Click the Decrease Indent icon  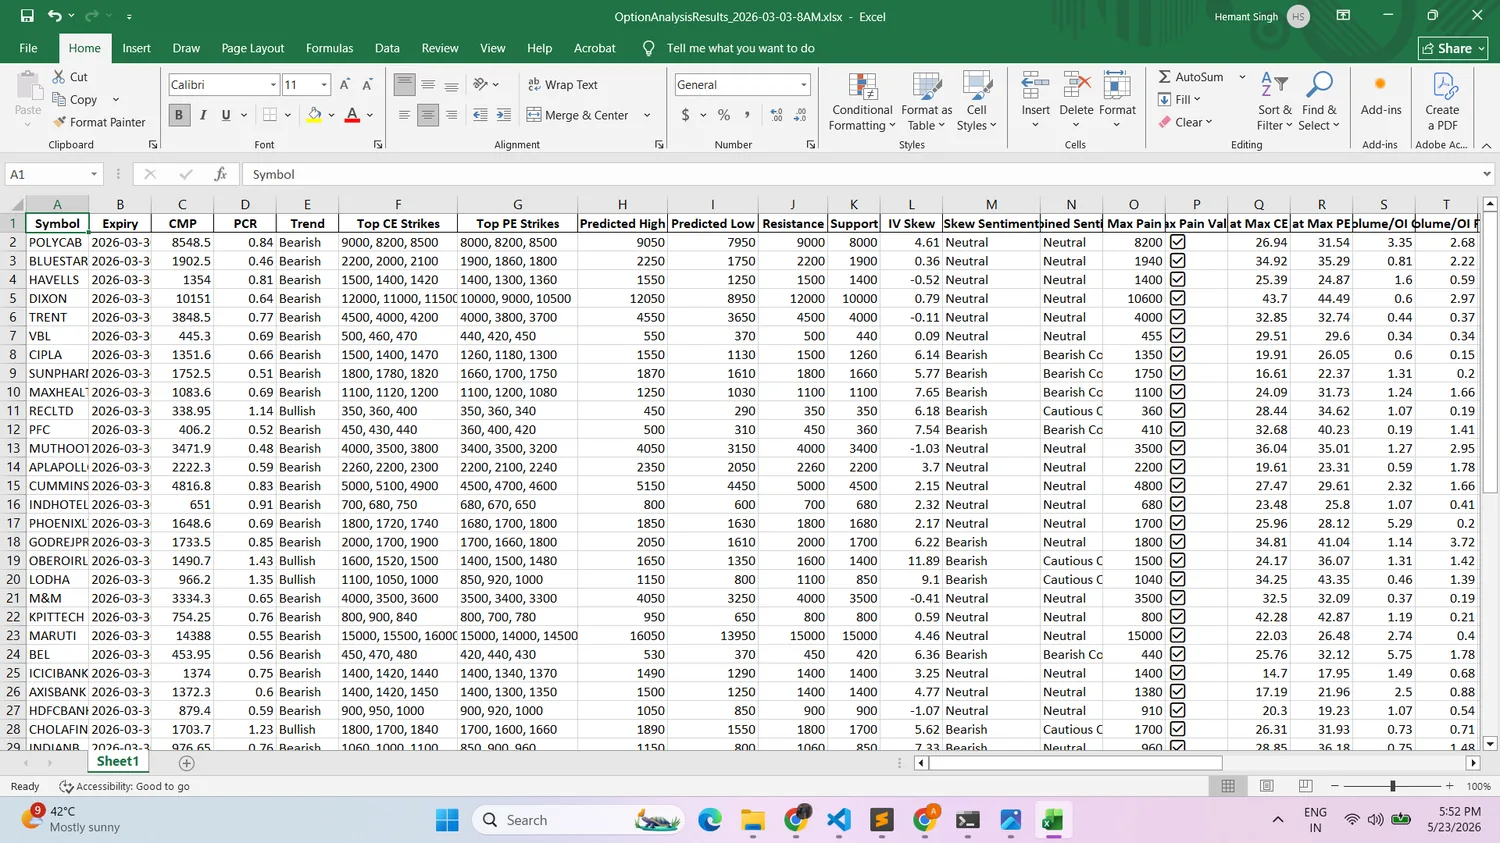point(480,115)
